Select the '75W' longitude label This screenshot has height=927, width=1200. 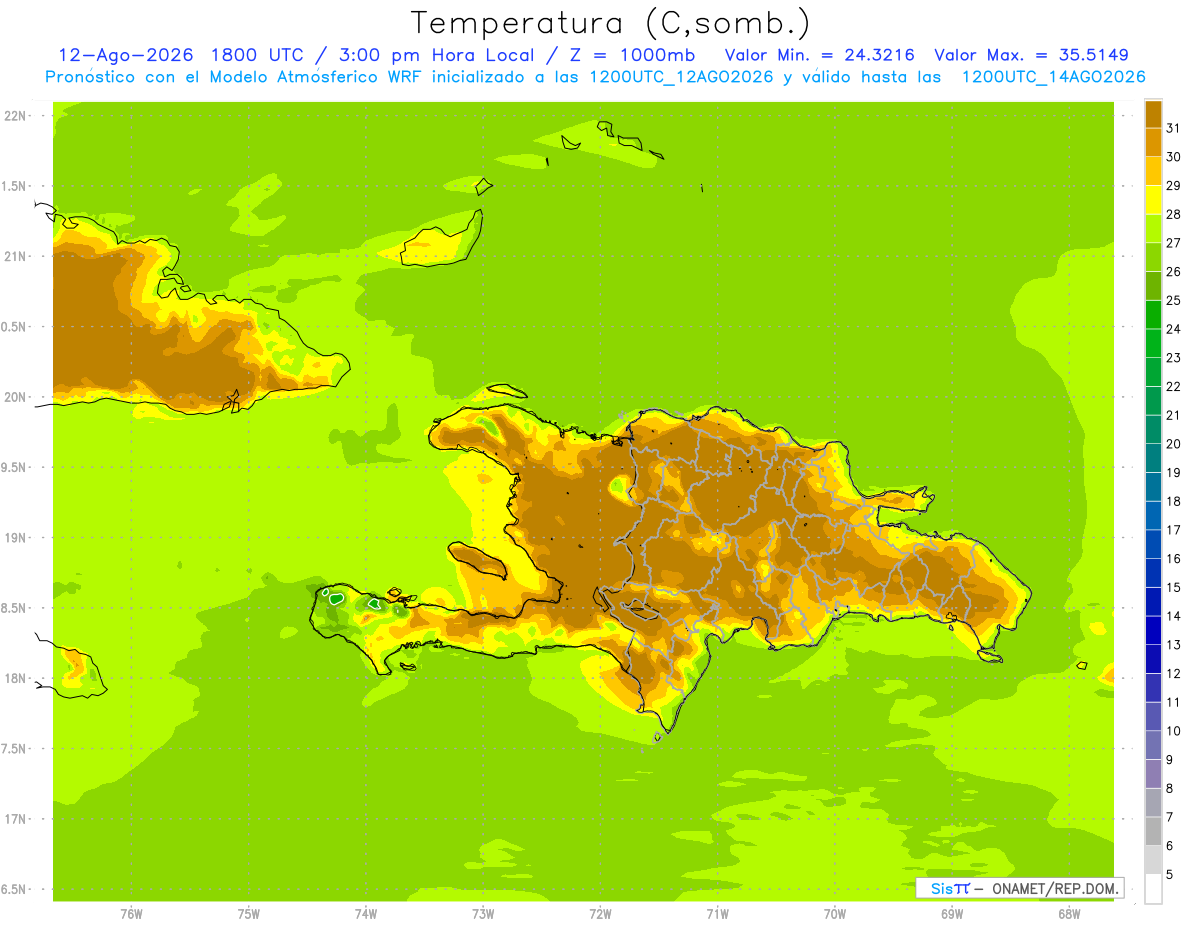249,914
